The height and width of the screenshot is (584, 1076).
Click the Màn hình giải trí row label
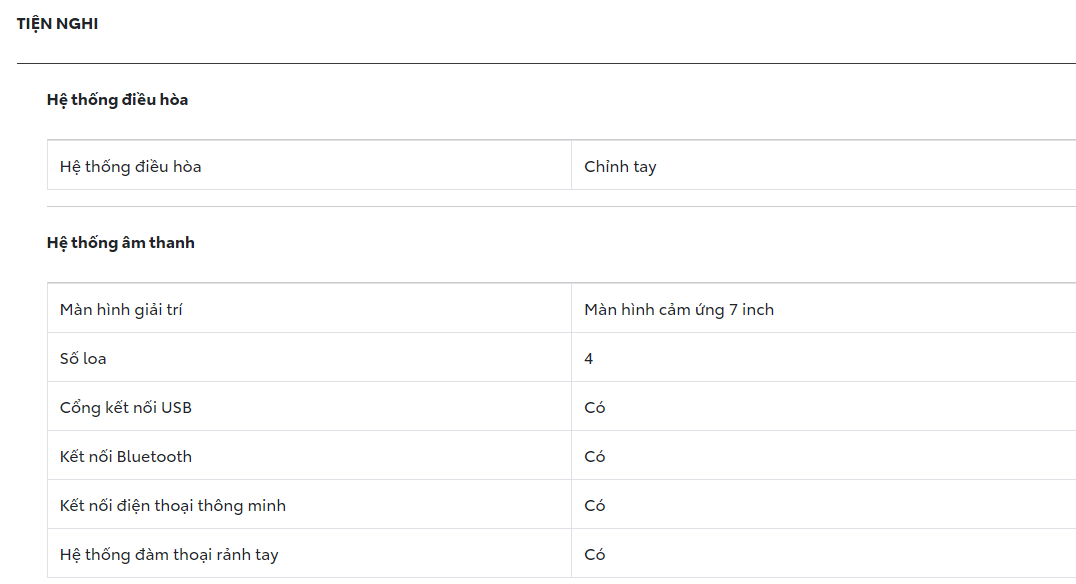pos(120,309)
